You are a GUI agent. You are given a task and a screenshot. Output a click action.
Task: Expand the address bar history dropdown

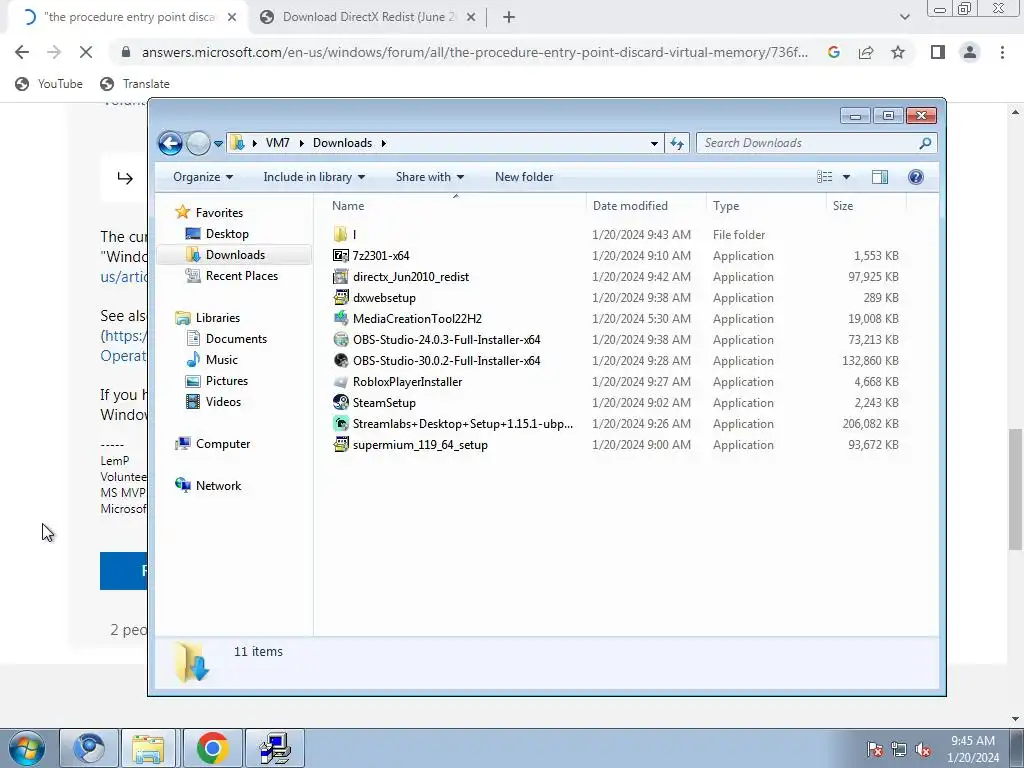(654, 143)
